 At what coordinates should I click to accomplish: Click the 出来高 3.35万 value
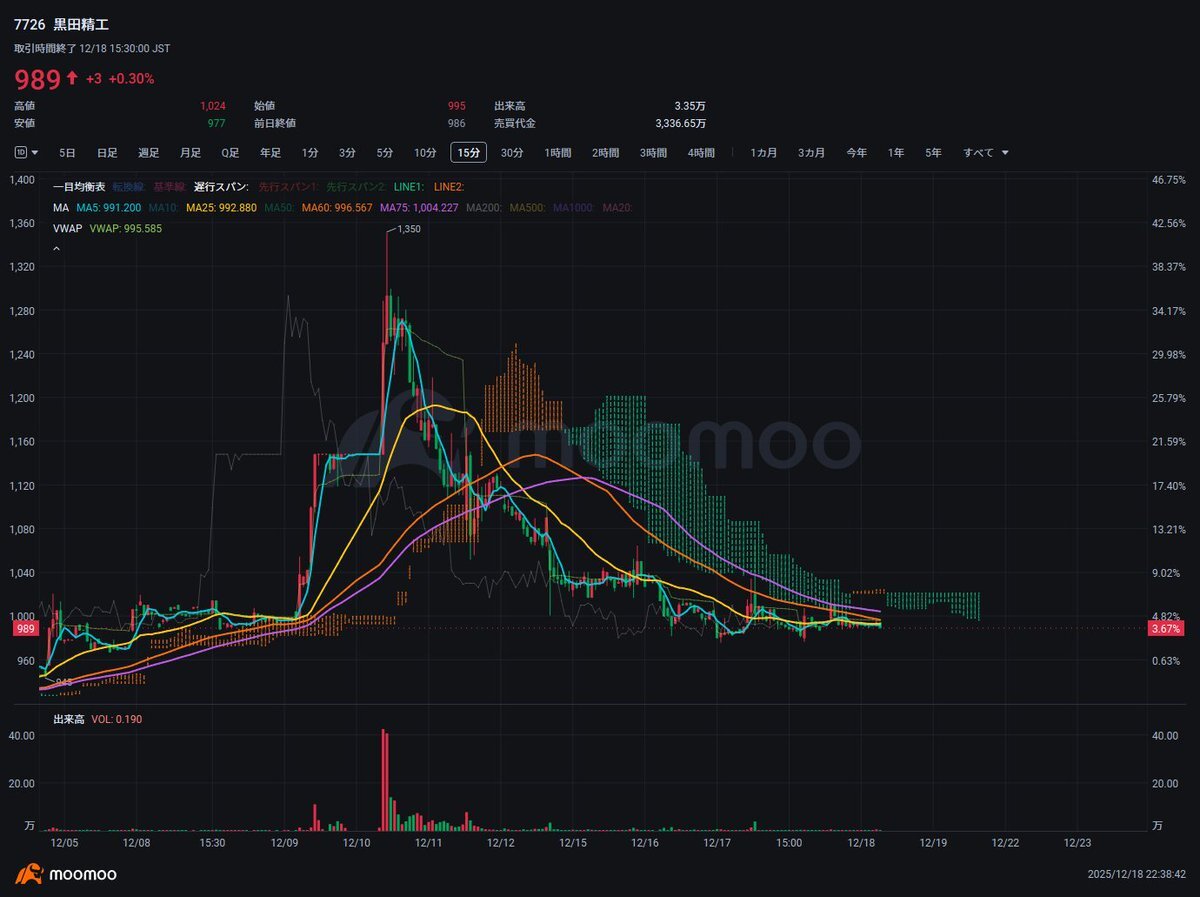689,105
